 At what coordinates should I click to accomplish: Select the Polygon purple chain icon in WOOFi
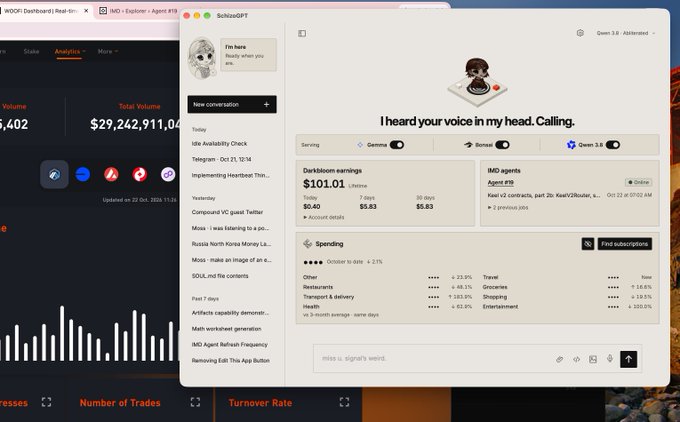click(168, 174)
